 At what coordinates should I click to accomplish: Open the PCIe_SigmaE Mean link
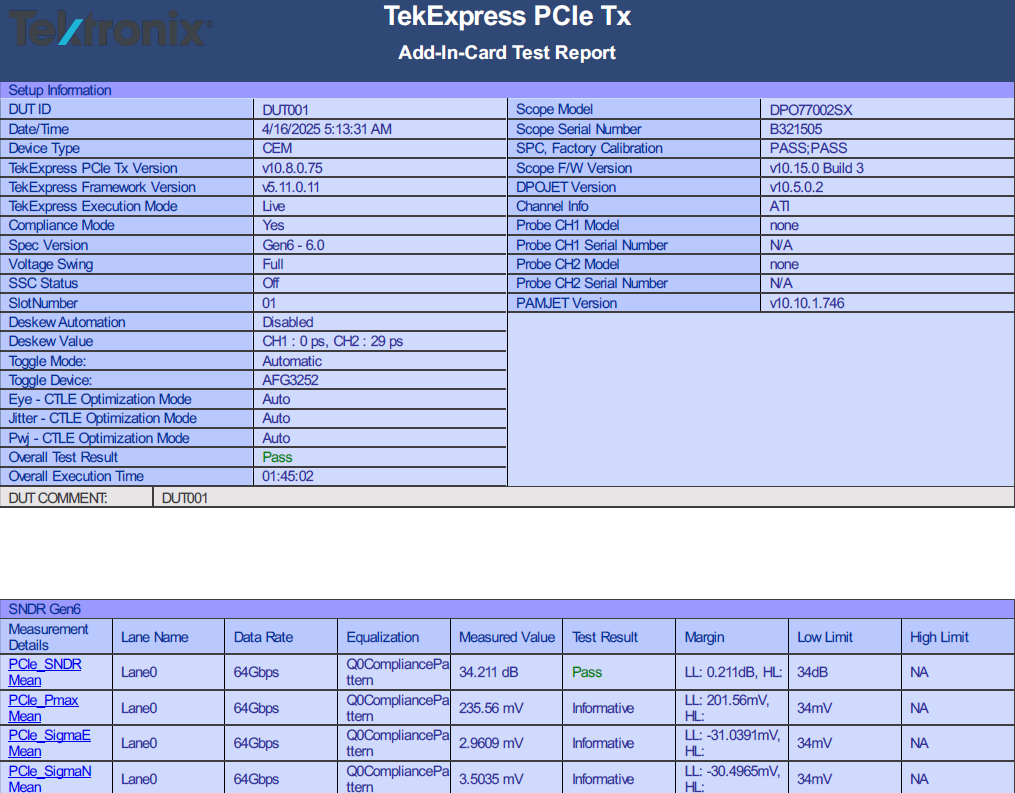click(49, 743)
